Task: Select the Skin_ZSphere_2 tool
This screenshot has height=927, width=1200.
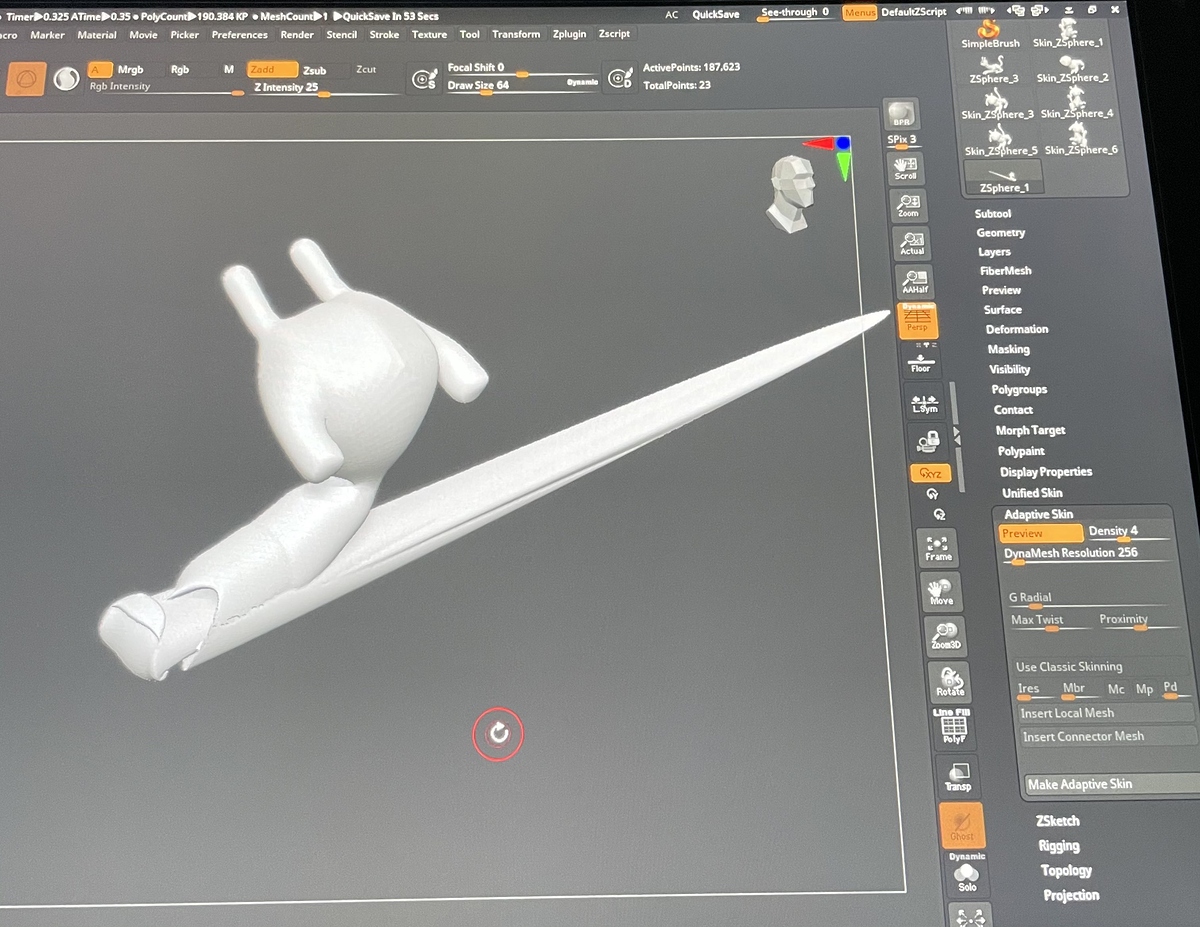Action: pos(1072,68)
